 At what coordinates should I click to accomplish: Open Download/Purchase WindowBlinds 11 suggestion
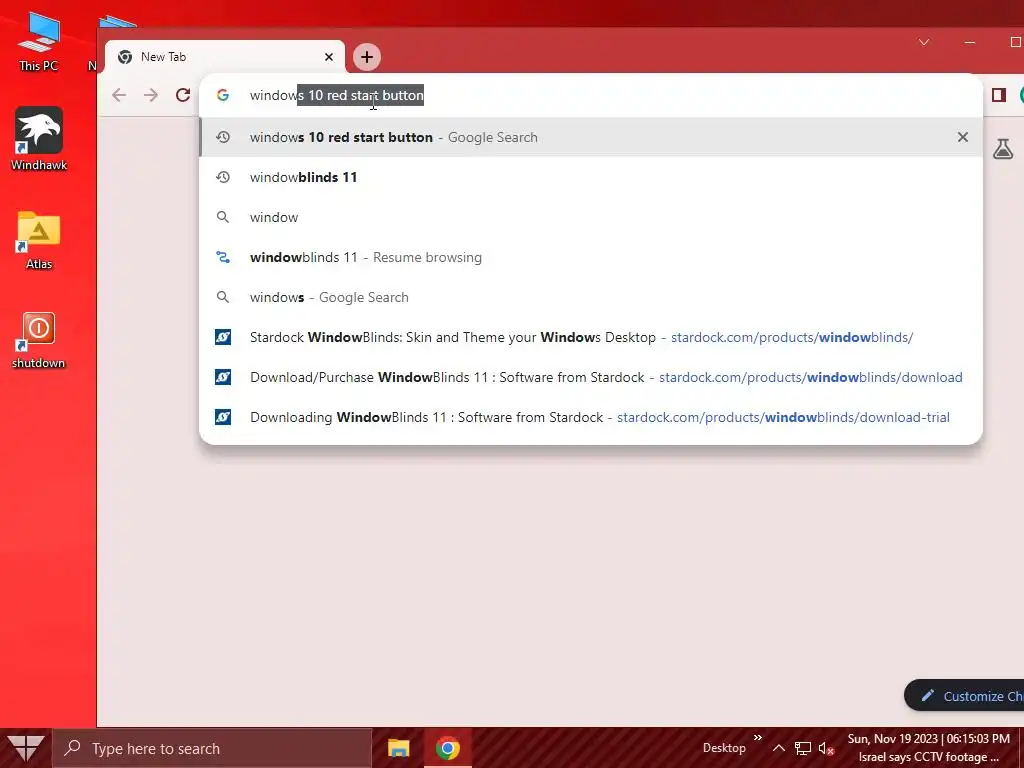point(590,377)
